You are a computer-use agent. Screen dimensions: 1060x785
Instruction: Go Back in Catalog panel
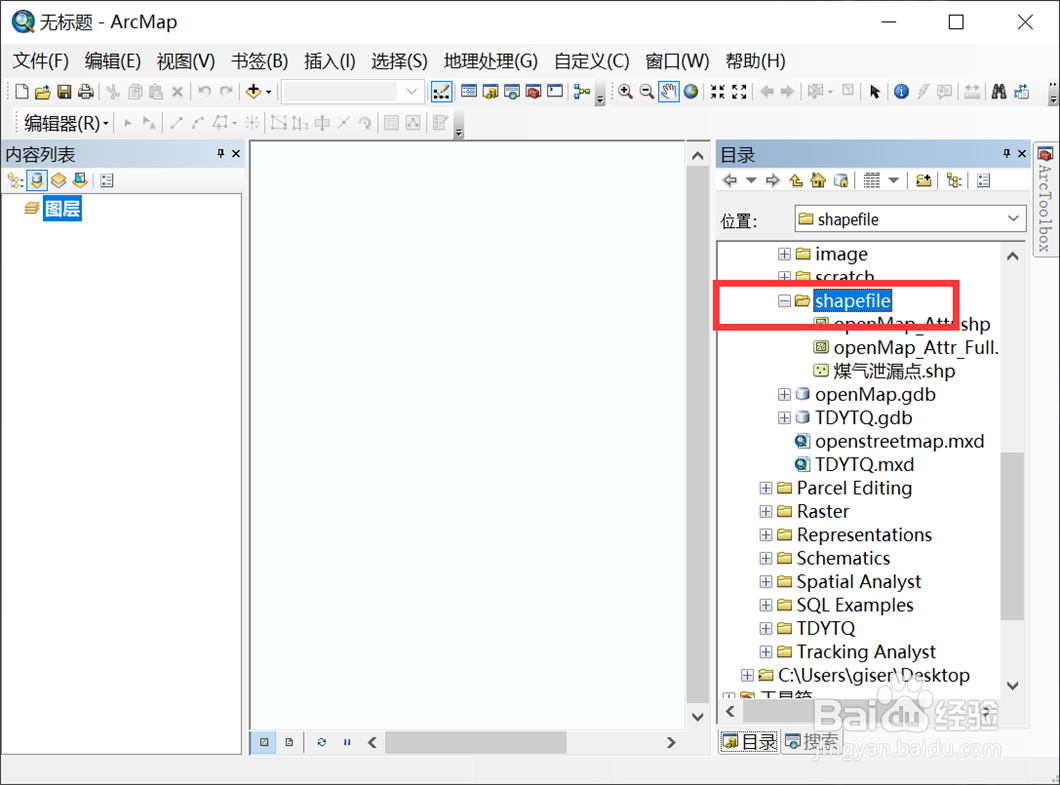[x=730, y=181]
